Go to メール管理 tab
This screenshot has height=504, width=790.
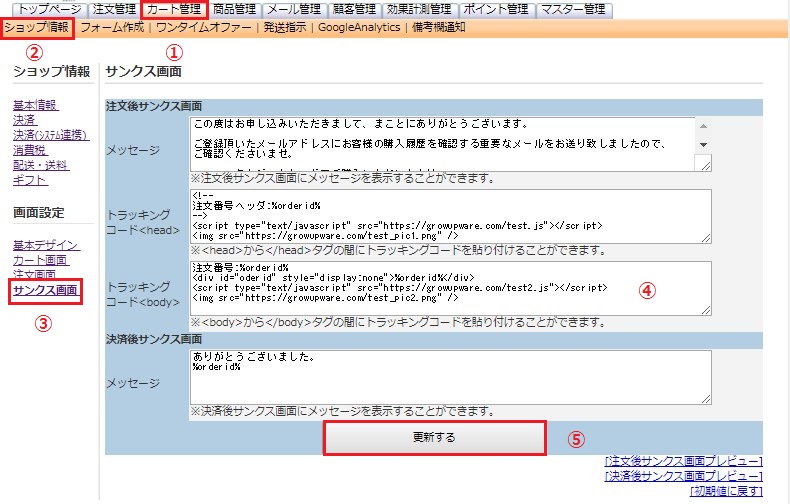(294, 10)
